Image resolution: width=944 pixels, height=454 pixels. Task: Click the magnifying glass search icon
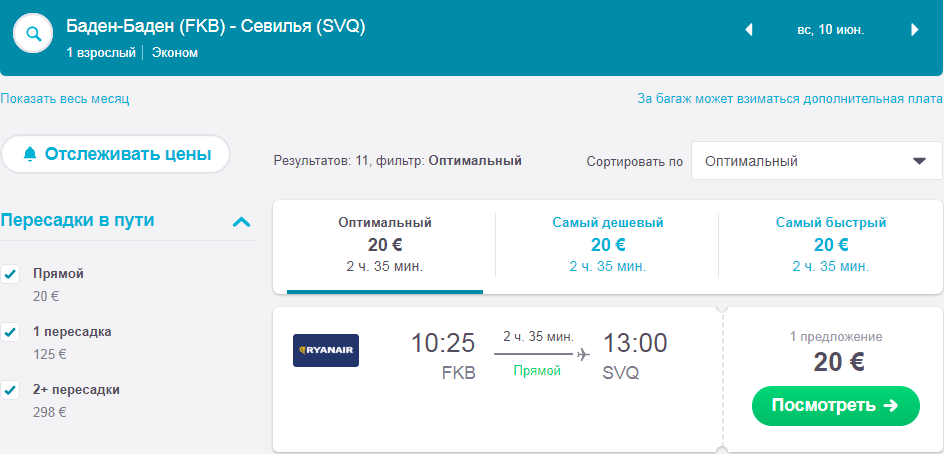click(x=33, y=33)
